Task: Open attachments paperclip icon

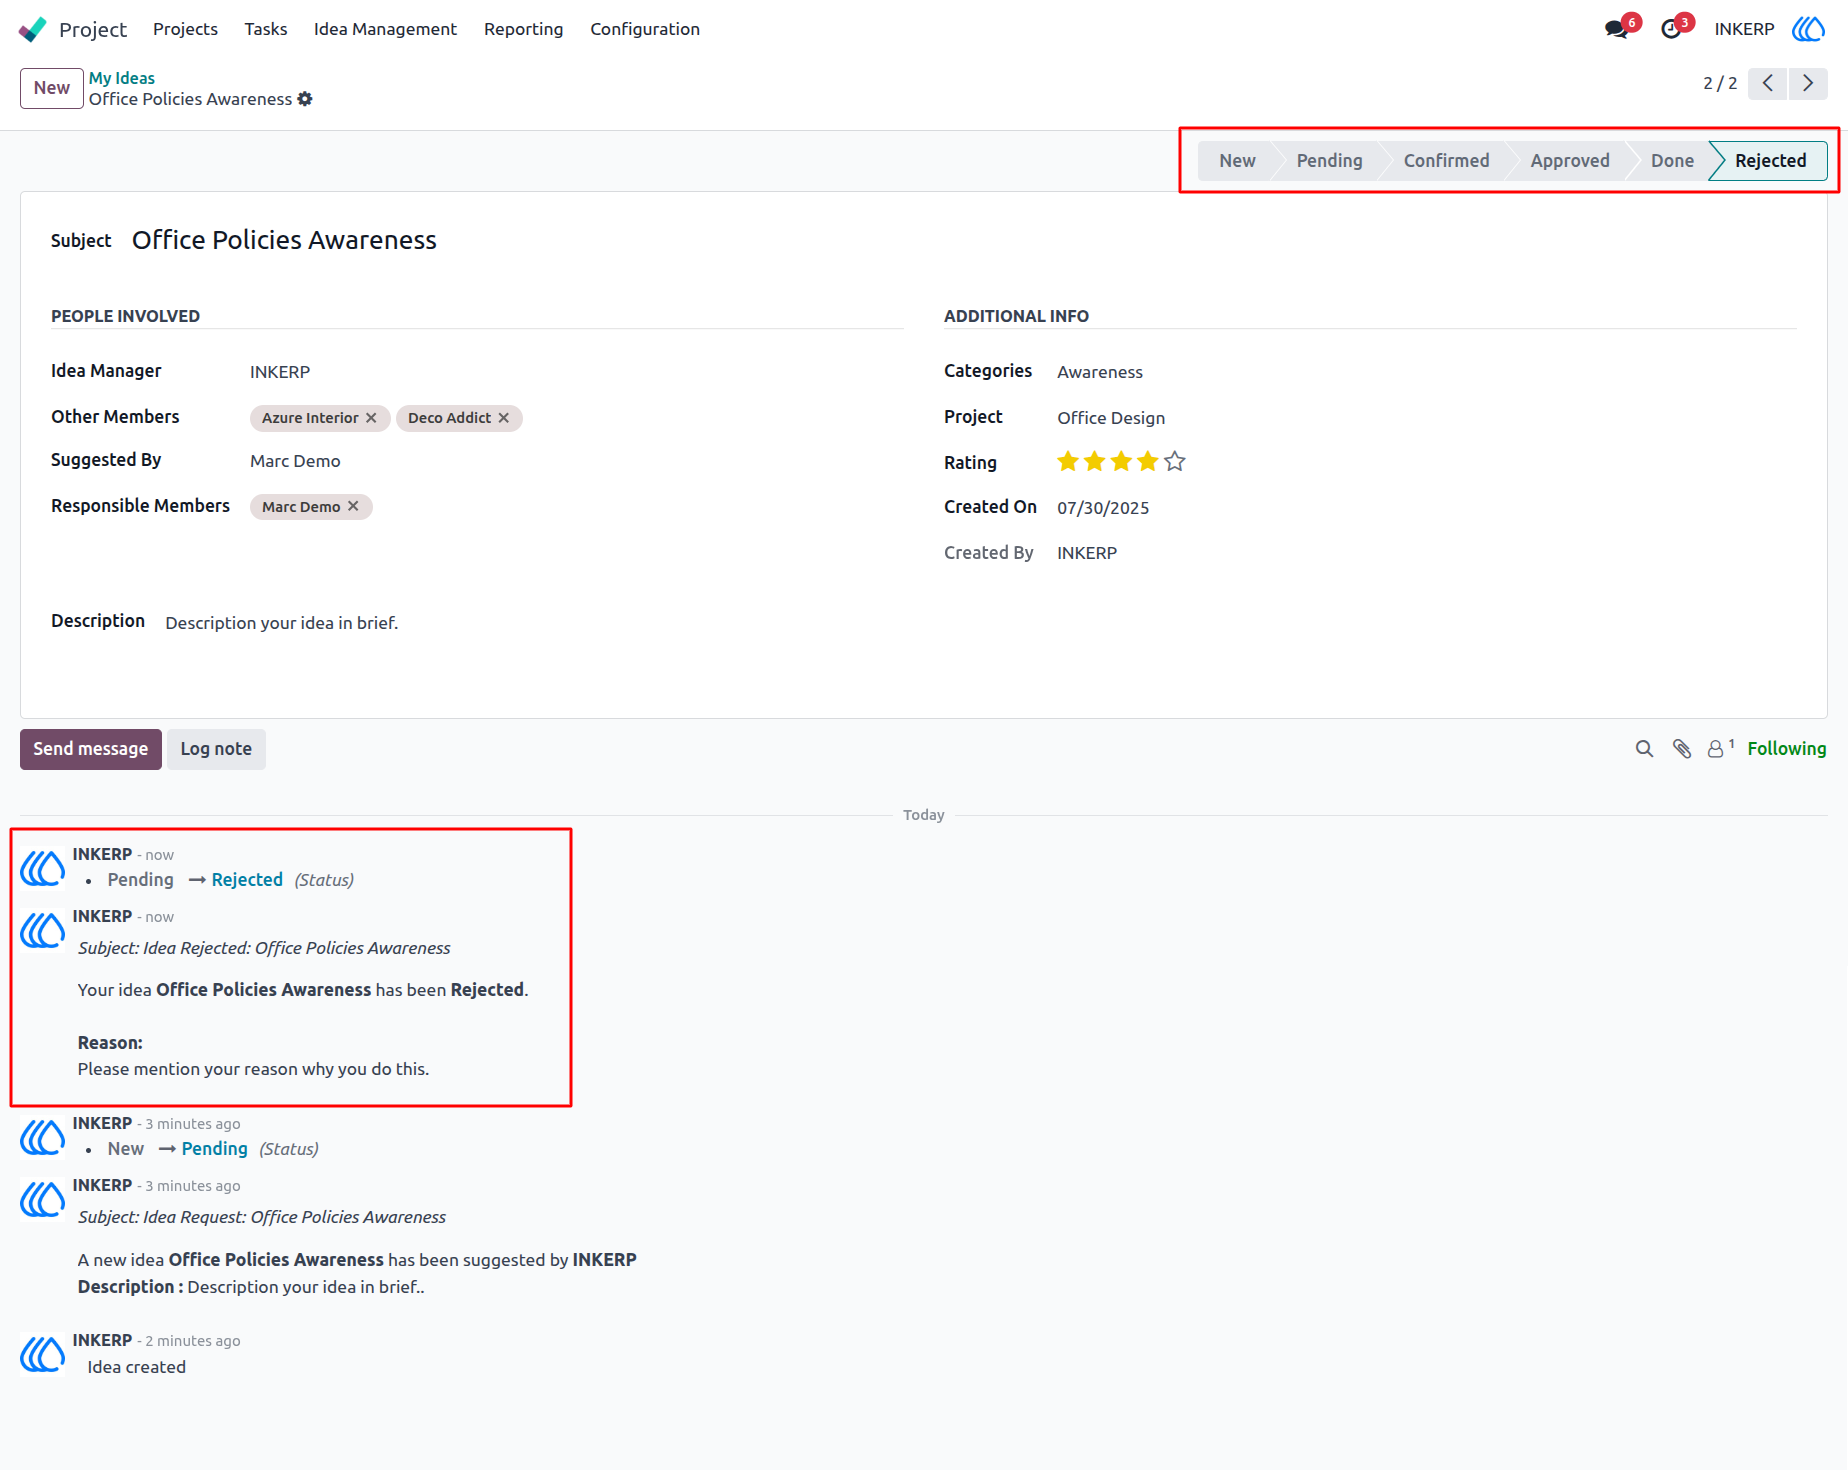Action: point(1682,749)
